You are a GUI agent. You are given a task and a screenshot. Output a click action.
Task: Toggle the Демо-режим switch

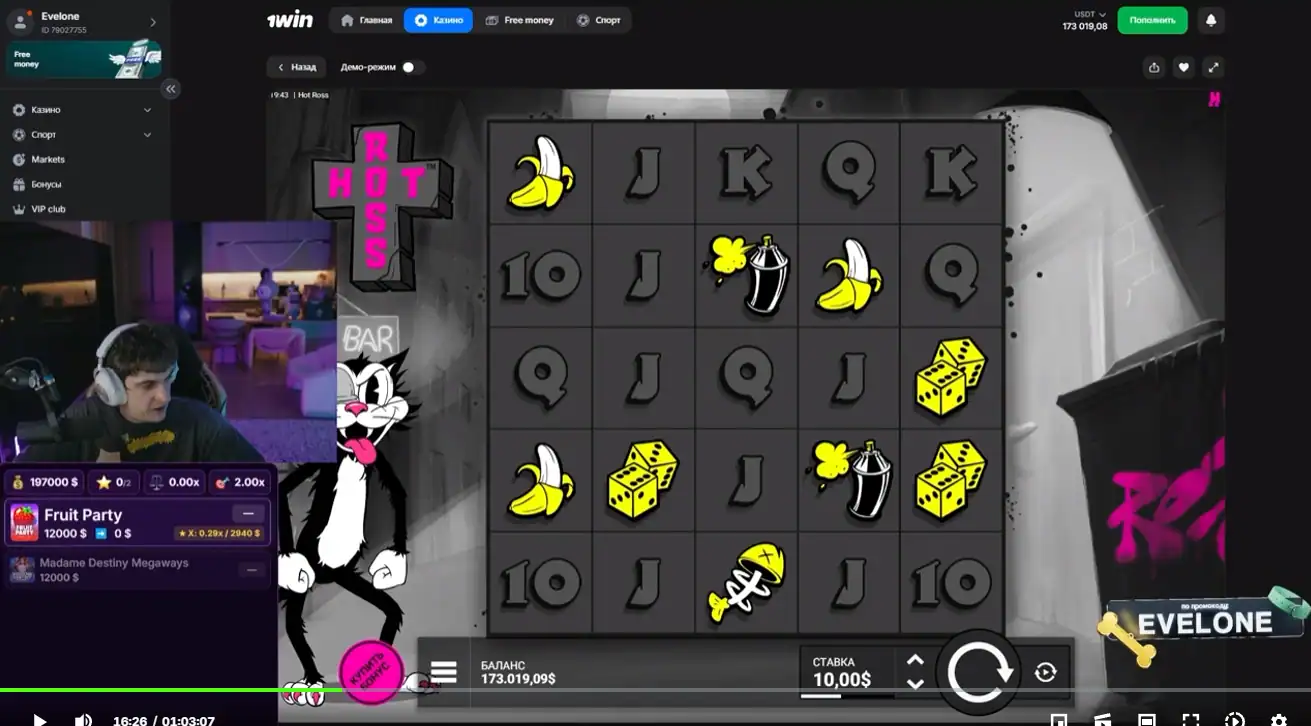[411, 67]
